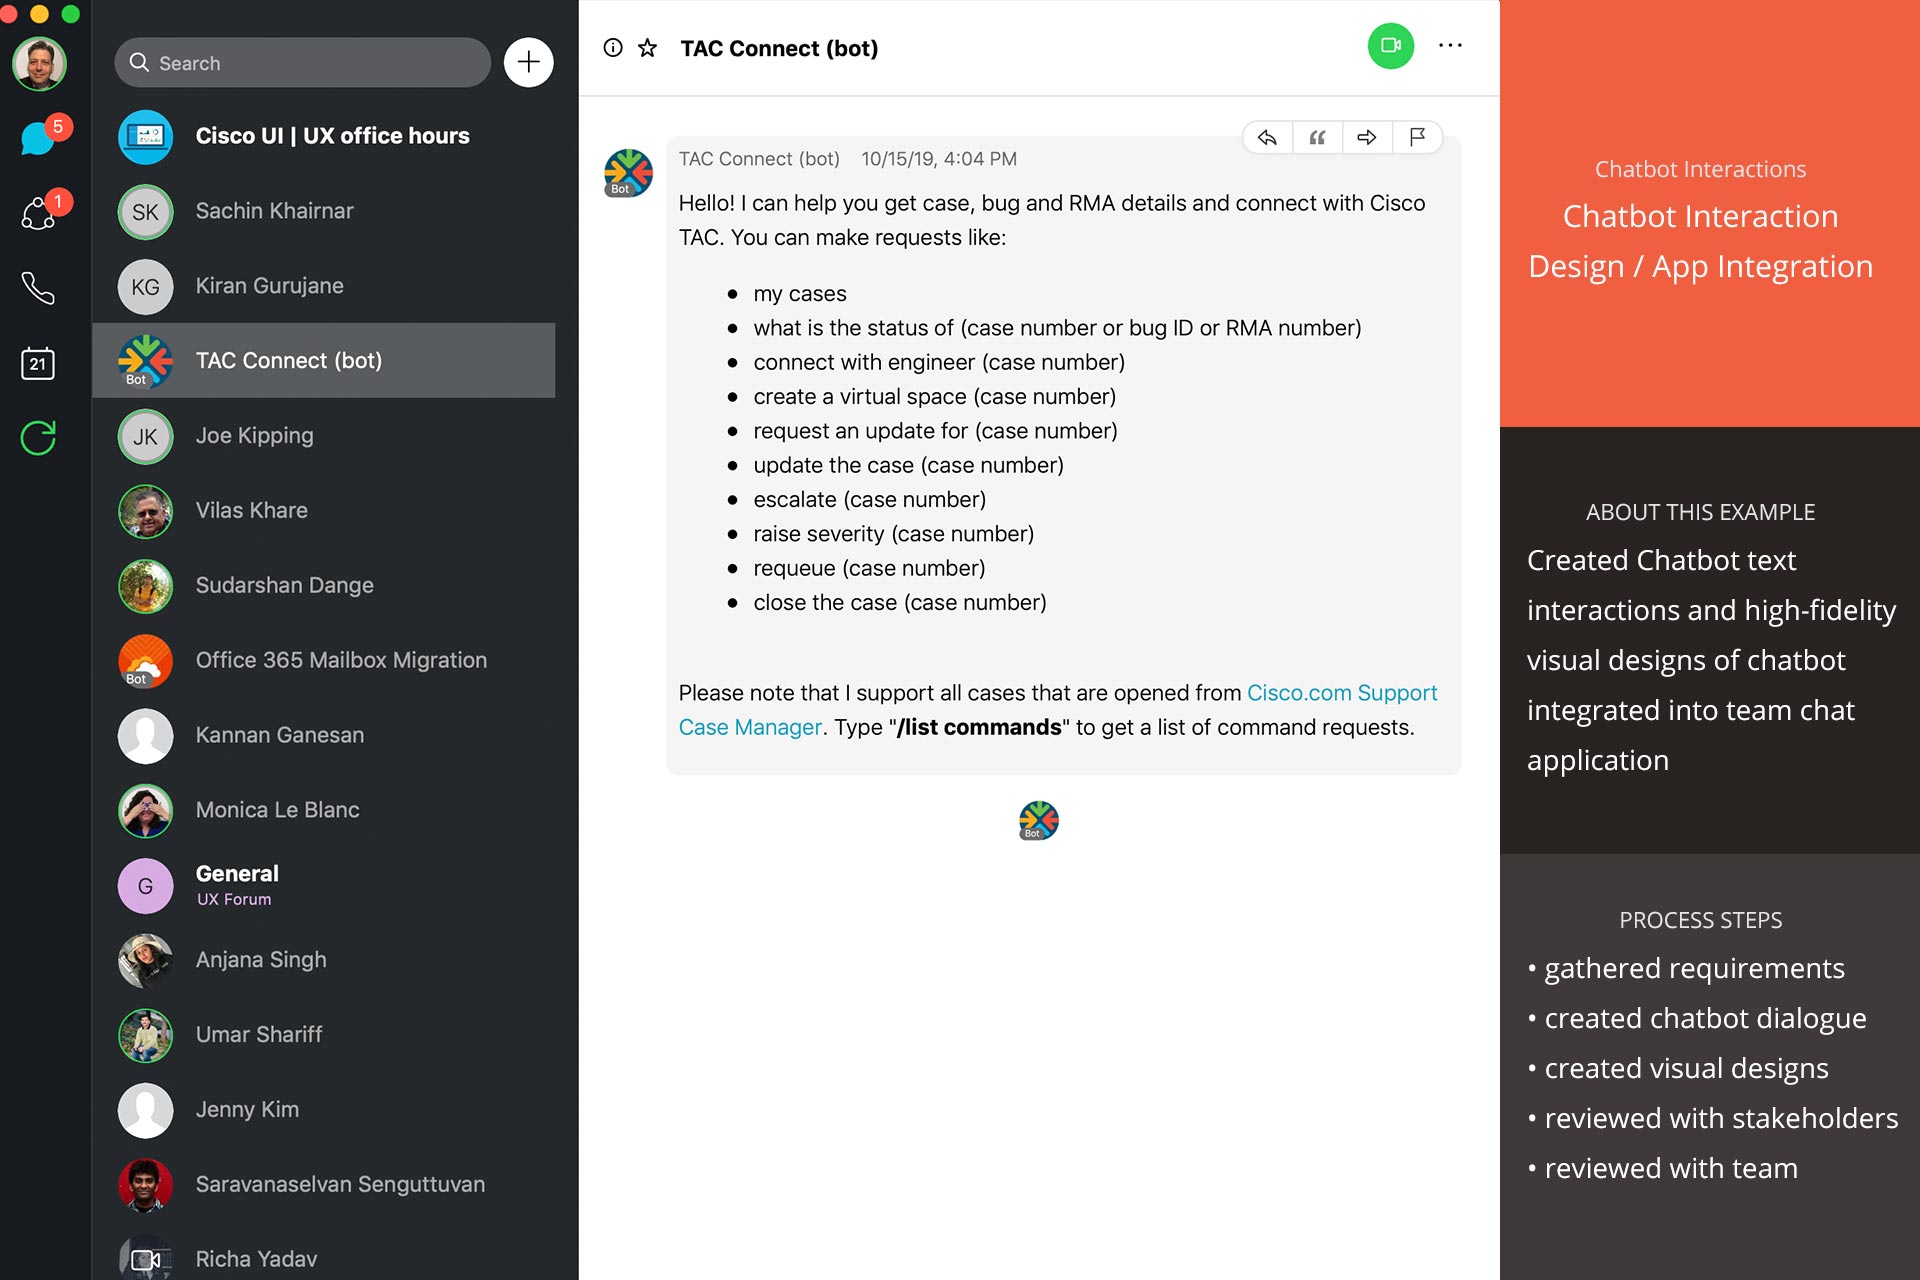Screen dimensions: 1920x1280
Task: Quote the TAC Connect message
Action: point(1317,138)
